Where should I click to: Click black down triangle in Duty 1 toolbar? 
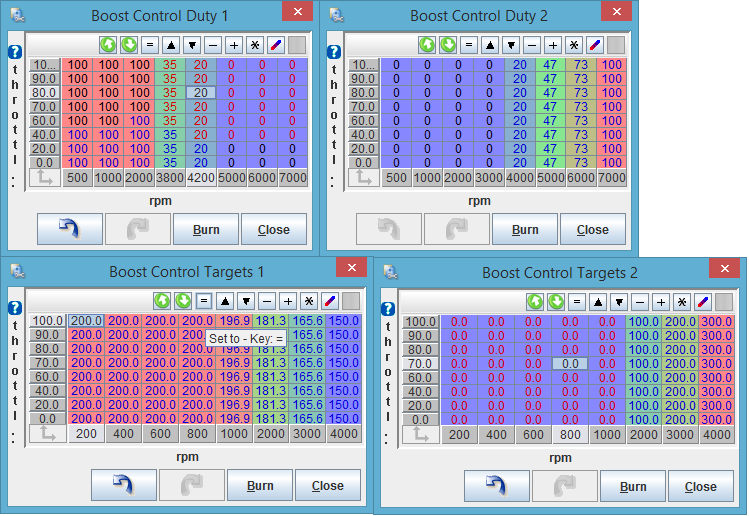pyautogui.click(x=192, y=45)
